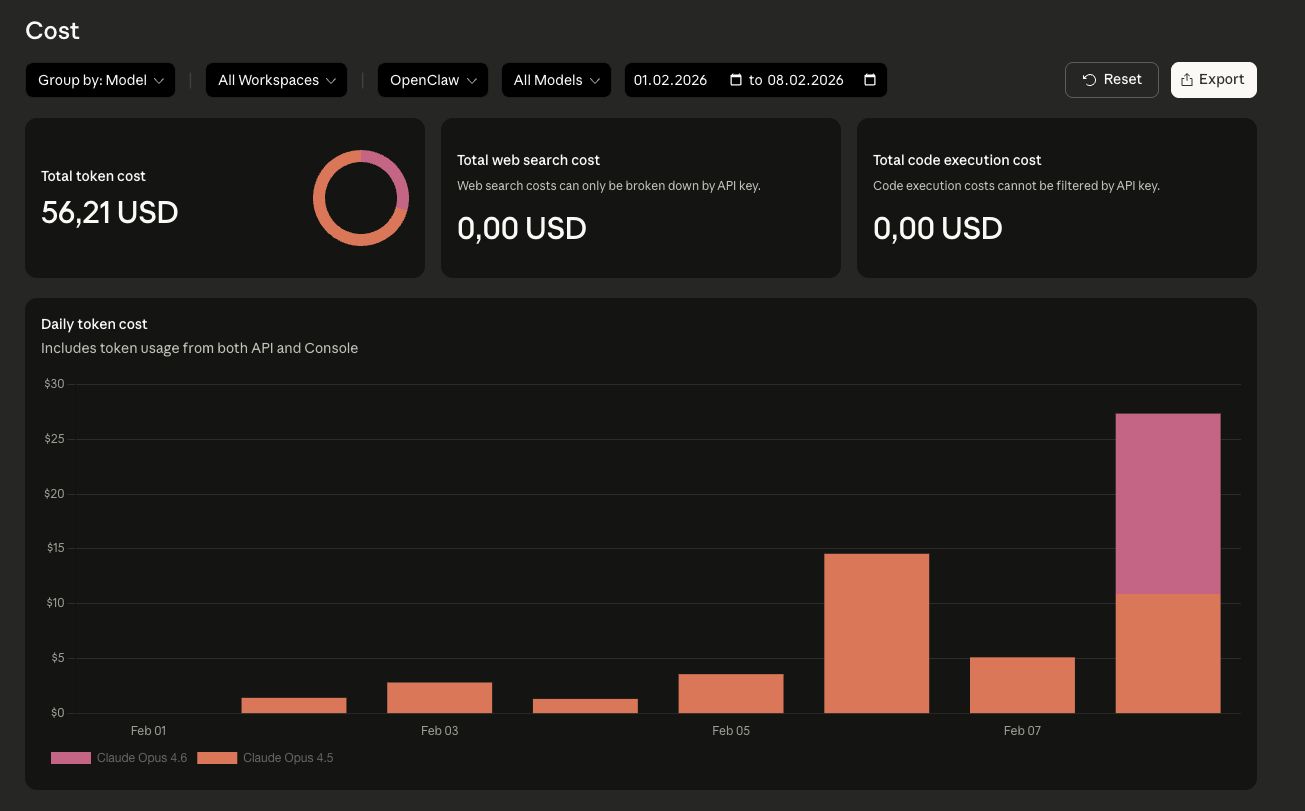The width and height of the screenshot is (1305, 811).
Task: Click the orange Opus 4.5 segment of Feb 08
Action: [1168, 654]
